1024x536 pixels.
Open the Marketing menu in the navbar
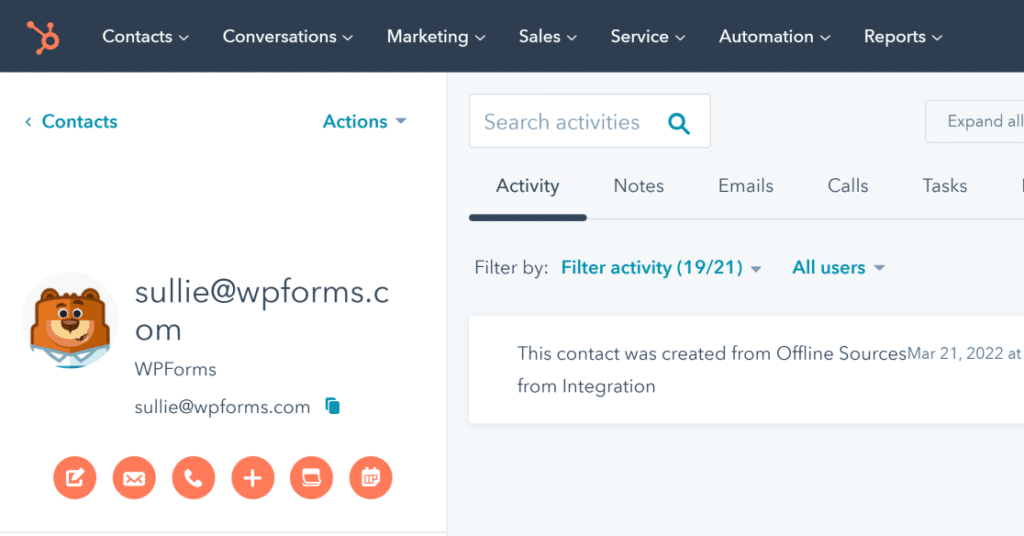[x=436, y=37]
